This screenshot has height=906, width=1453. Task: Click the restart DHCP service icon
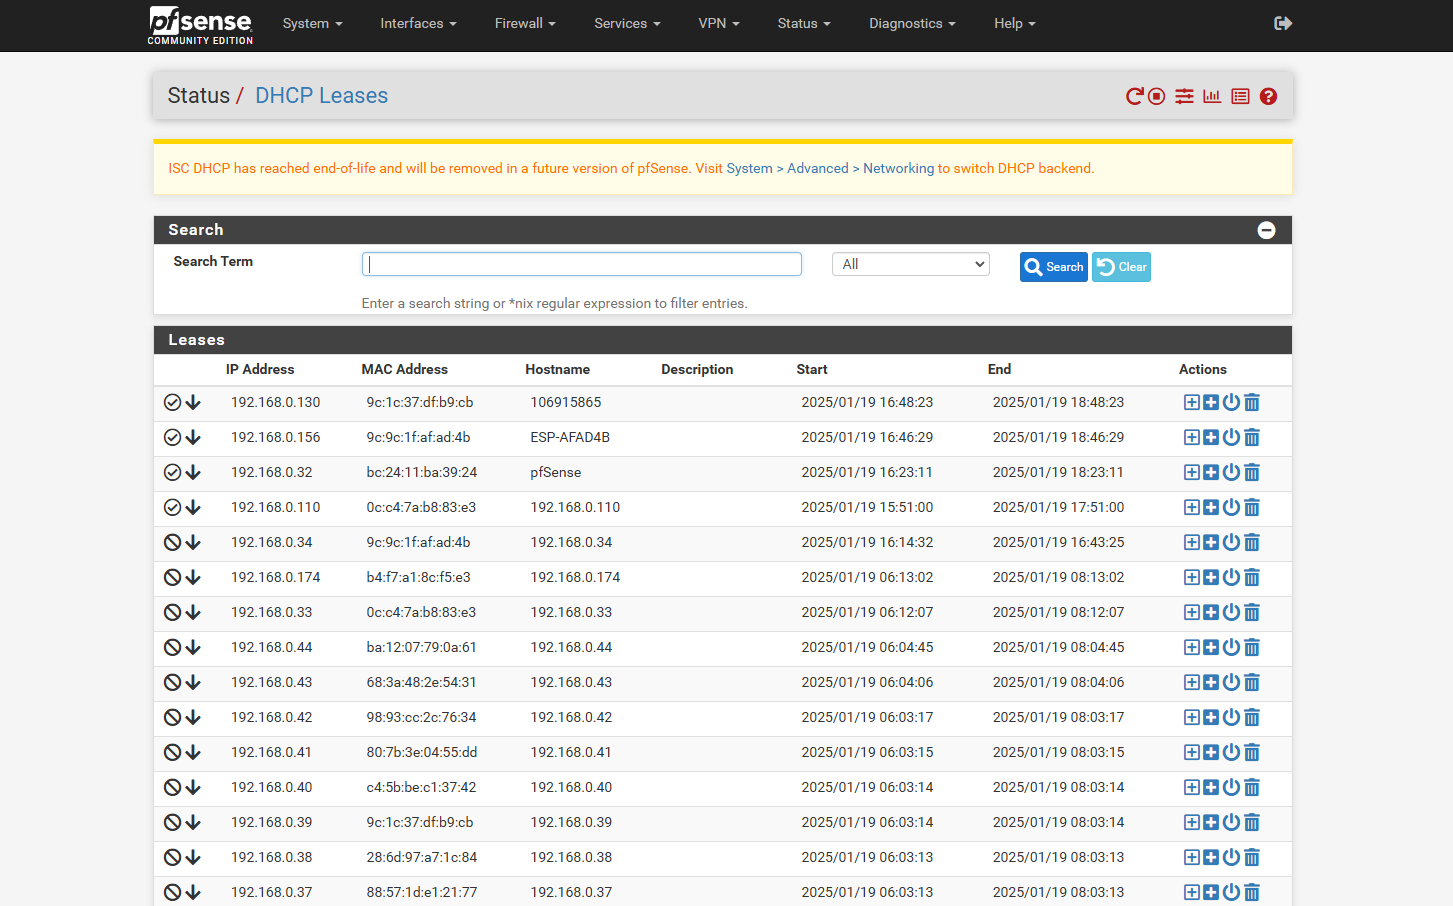coord(1134,96)
